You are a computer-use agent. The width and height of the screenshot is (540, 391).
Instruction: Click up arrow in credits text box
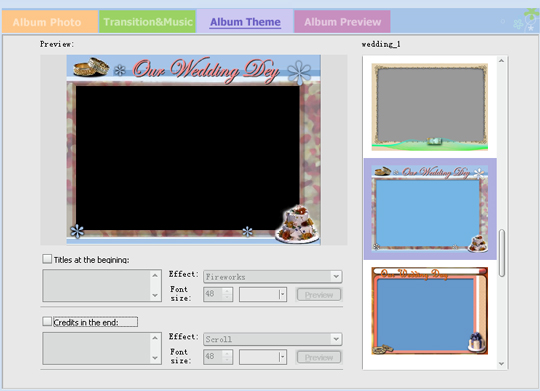coord(155,338)
